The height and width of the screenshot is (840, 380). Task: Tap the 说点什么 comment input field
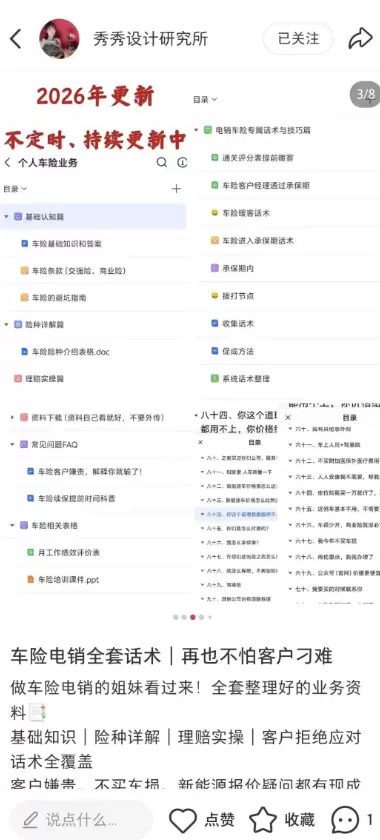click(x=80, y=820)
